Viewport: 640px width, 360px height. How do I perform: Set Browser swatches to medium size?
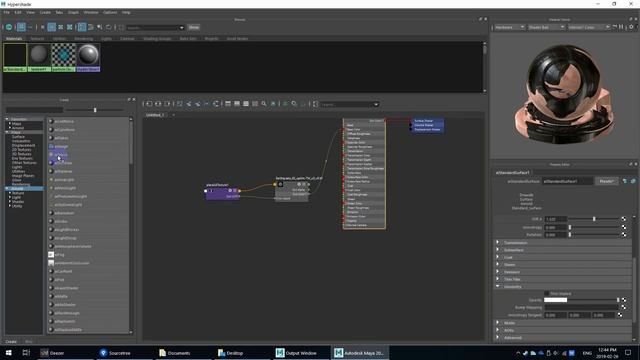pos(51,27)
